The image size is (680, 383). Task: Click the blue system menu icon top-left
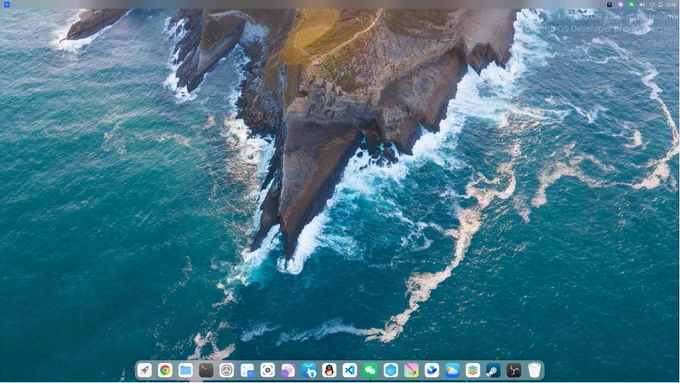[x=7, y=4]
